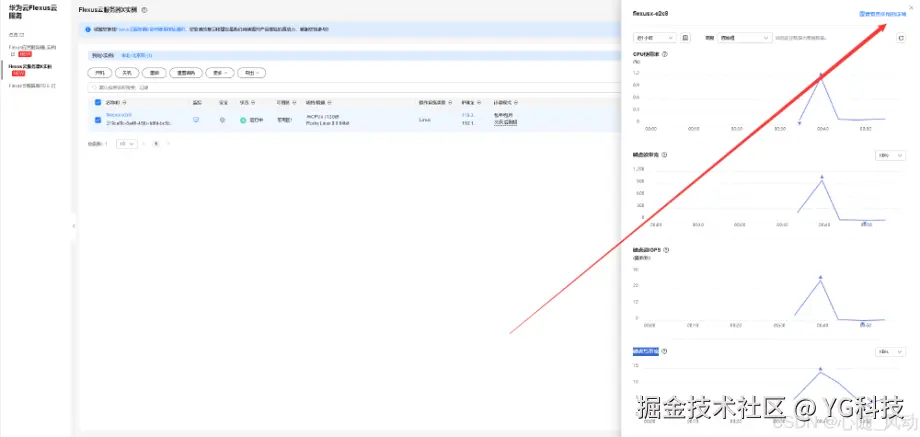Image resolution: width=920 pixels, height=437 pixels.
Task: Click the blue public IP address link
Action: coord(467,116)
